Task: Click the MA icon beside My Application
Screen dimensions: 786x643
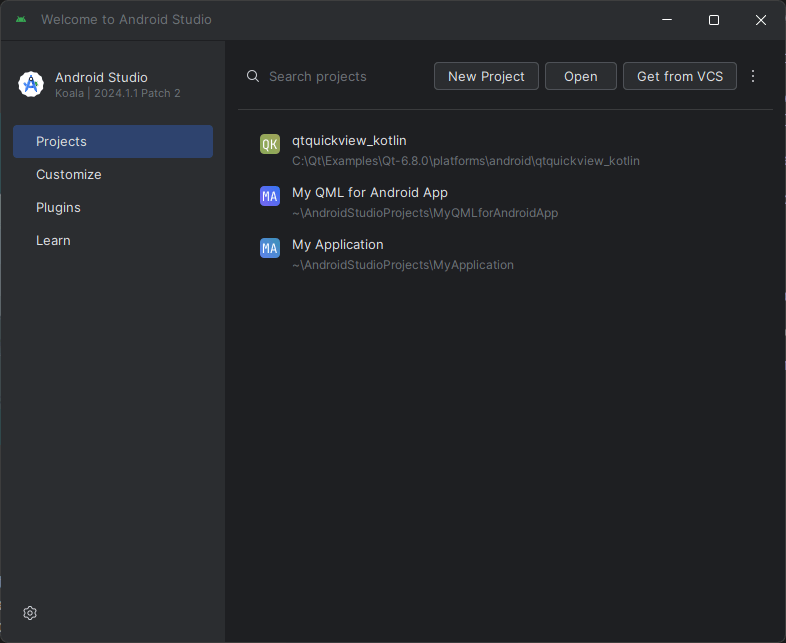Action: 269,248
